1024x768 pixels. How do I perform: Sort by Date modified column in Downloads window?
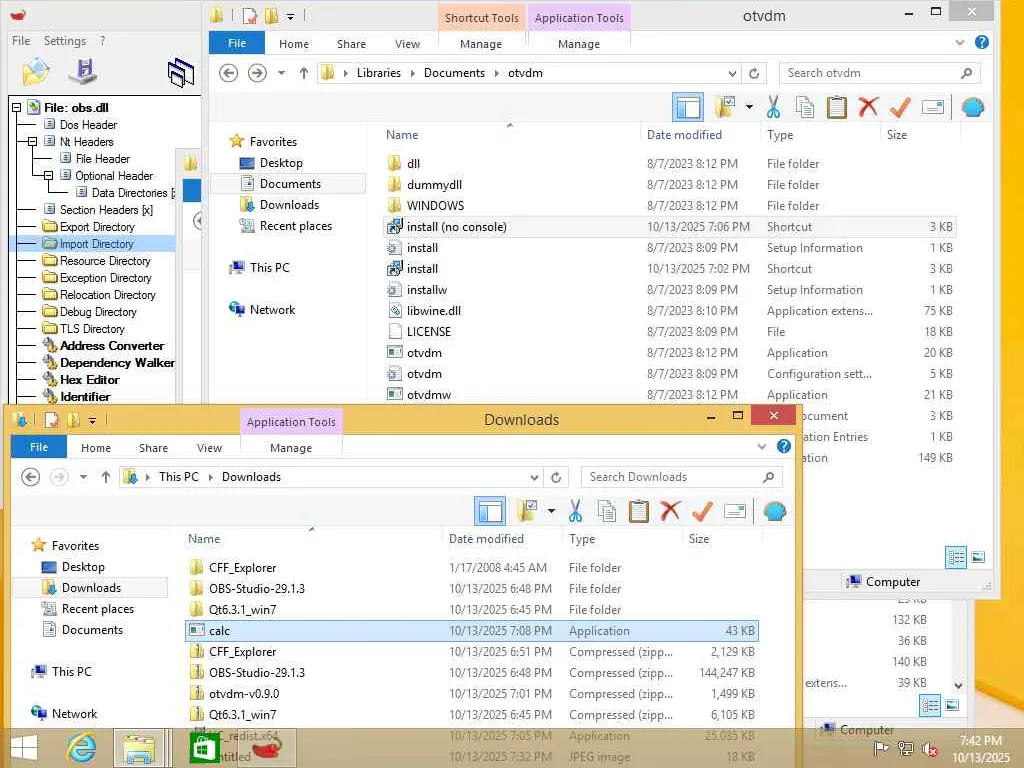point(486,539)
